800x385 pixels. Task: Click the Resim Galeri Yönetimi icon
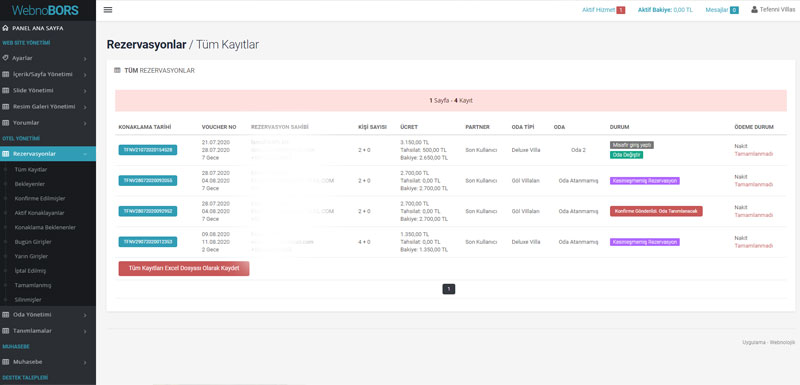click(x=6, y=107)
